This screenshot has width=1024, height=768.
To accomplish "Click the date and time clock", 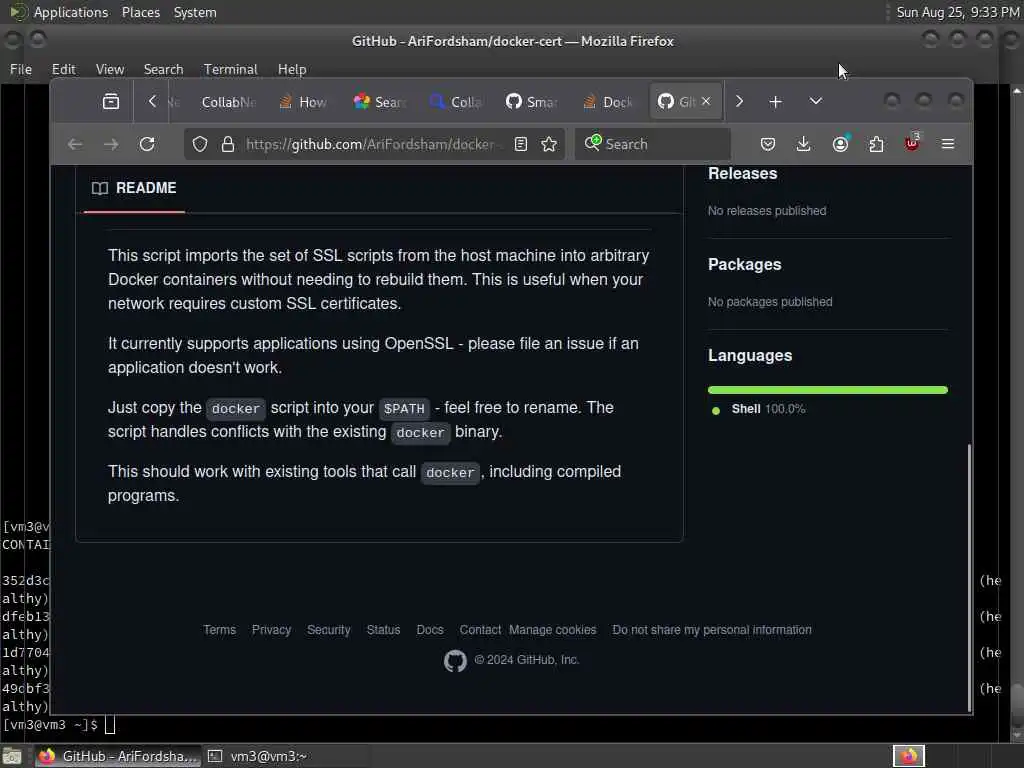I will 957,12.
